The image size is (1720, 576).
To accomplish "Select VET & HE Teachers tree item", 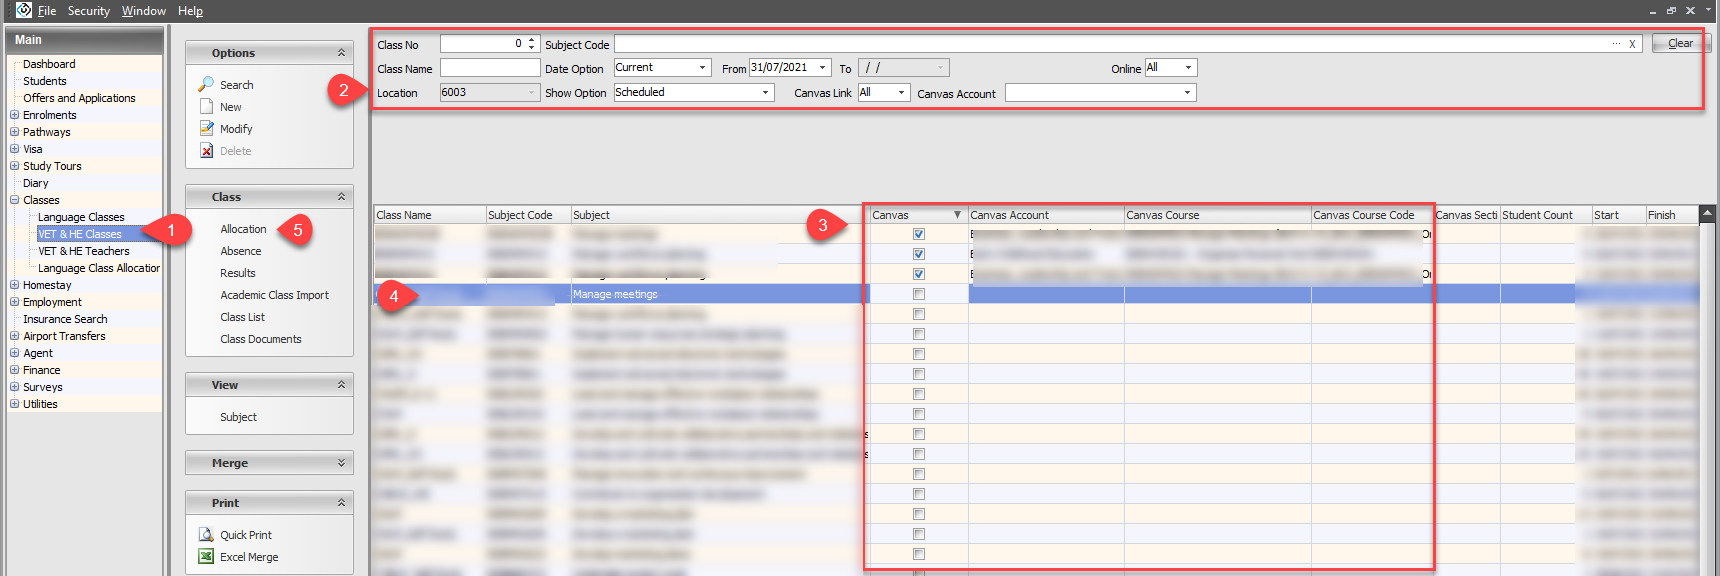I will tap(84, 251).
